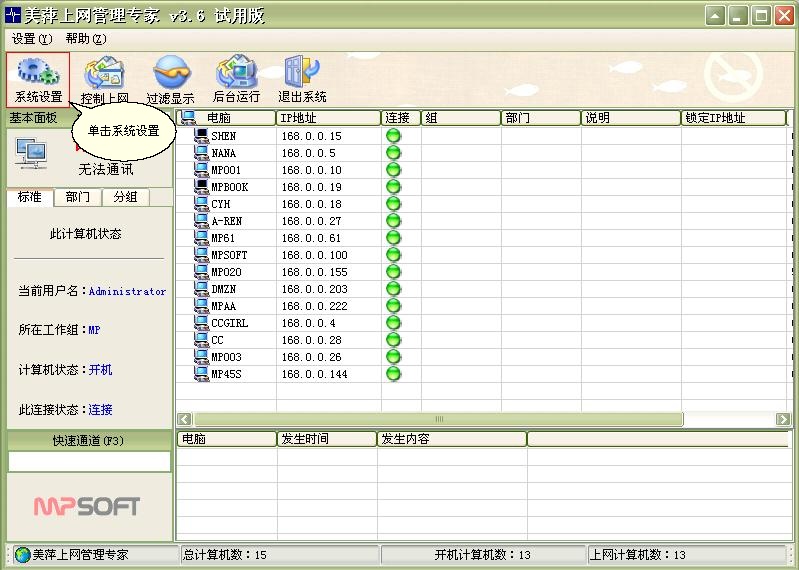Click the 基本面板 panel header

[x=34, y=118]
